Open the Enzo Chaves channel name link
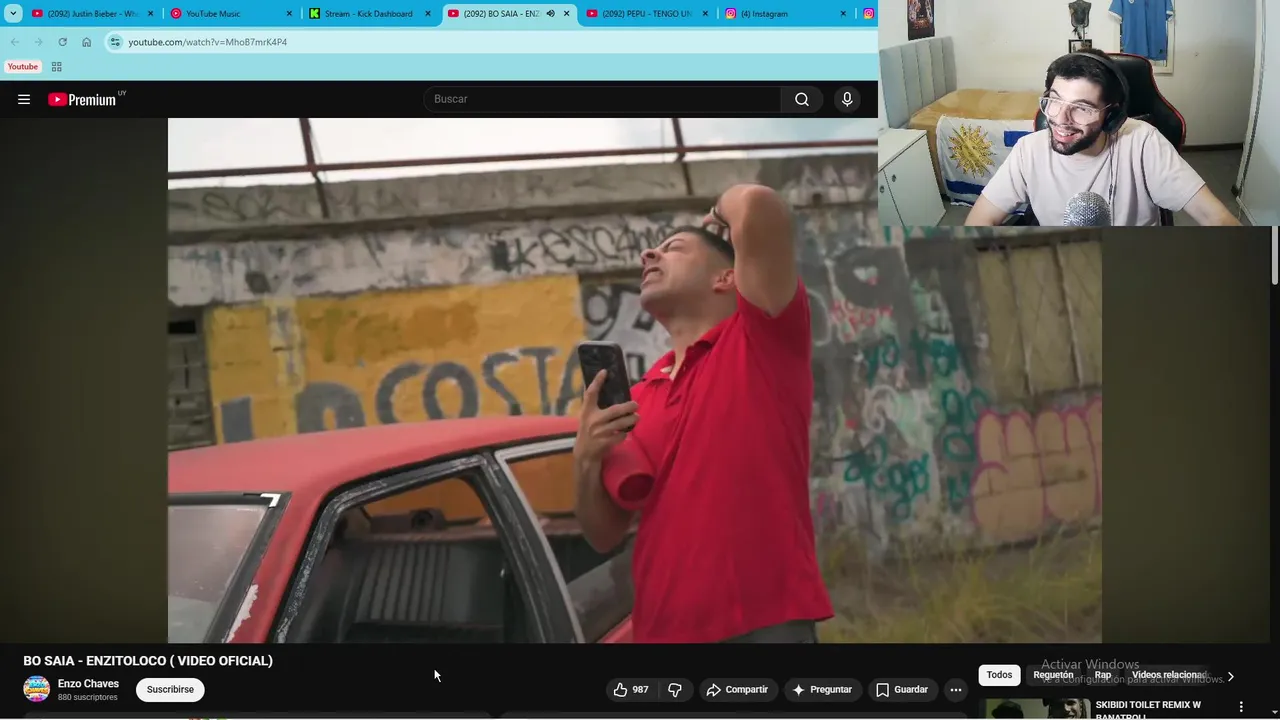The width and height of the screenshot is (1280, 720). coord(88,684)
